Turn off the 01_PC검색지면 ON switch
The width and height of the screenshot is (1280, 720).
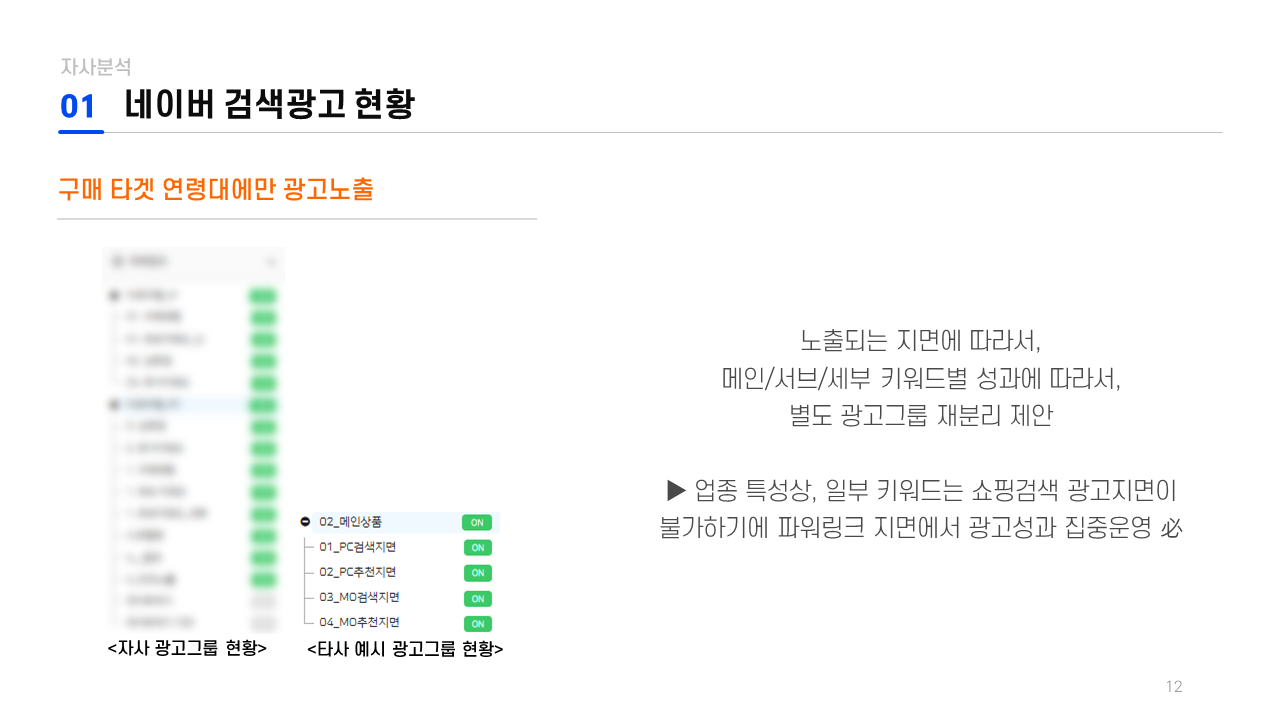click(x=478, y=548)
